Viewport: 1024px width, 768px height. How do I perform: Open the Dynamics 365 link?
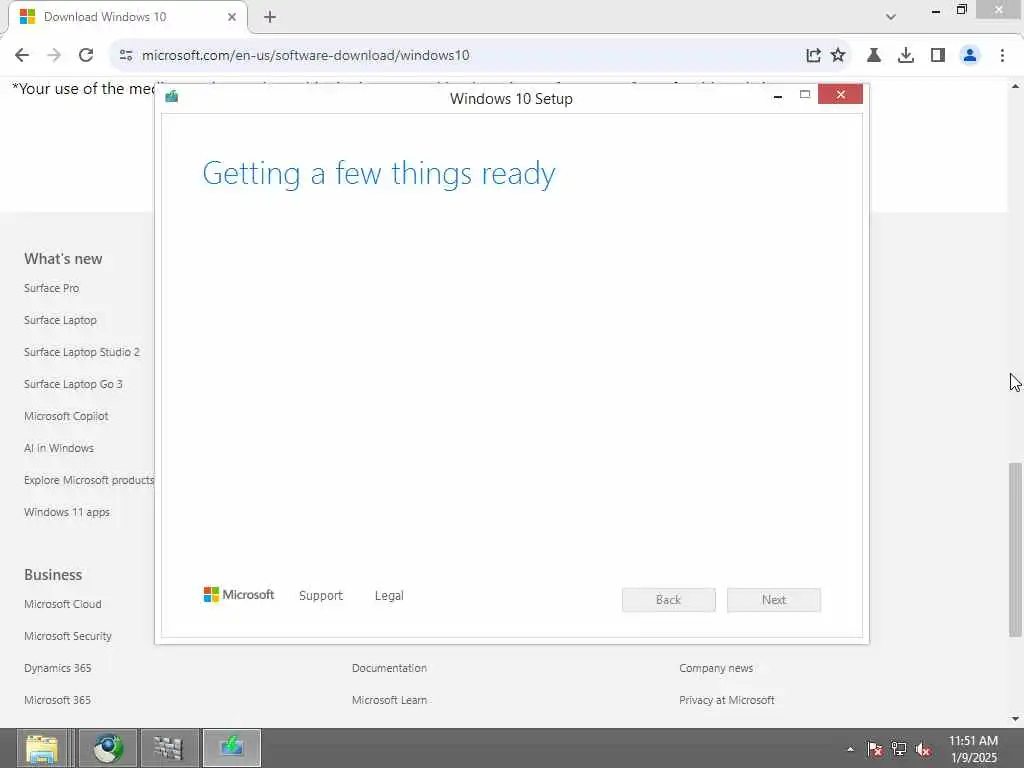pos(57,668)
